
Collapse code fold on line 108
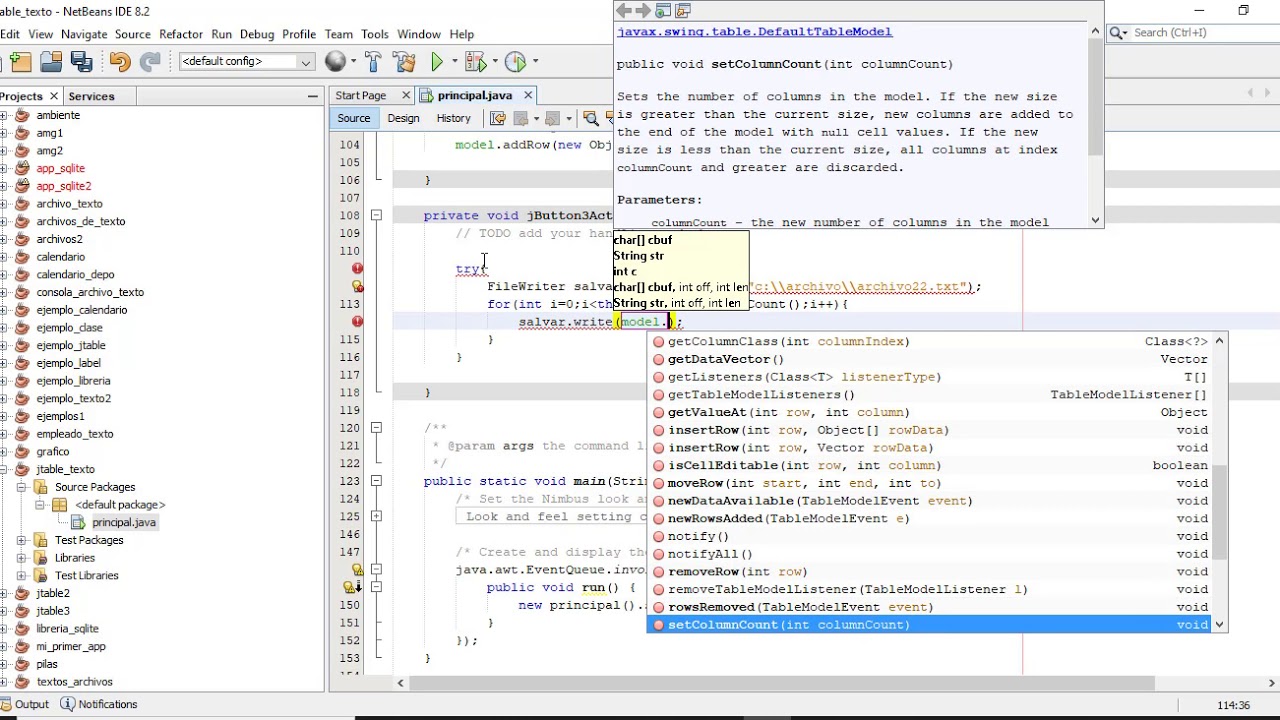(376, 216)
